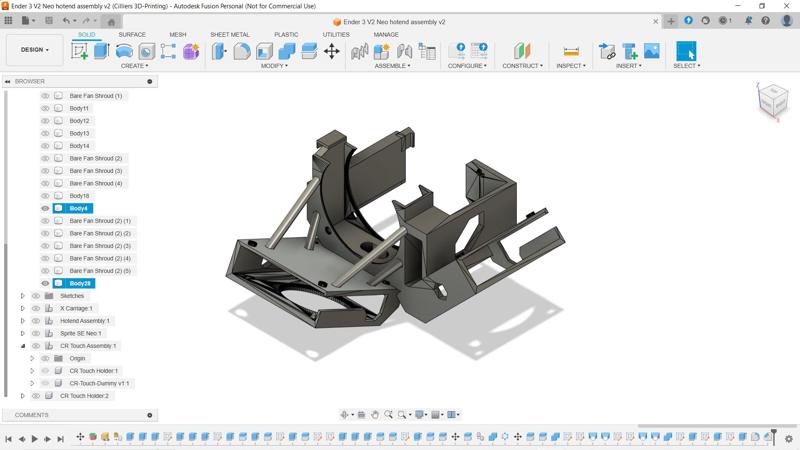The width and height of the screenshot is (800, 450).
Task: Switch to the MESH tab
Action: [178, 34]
